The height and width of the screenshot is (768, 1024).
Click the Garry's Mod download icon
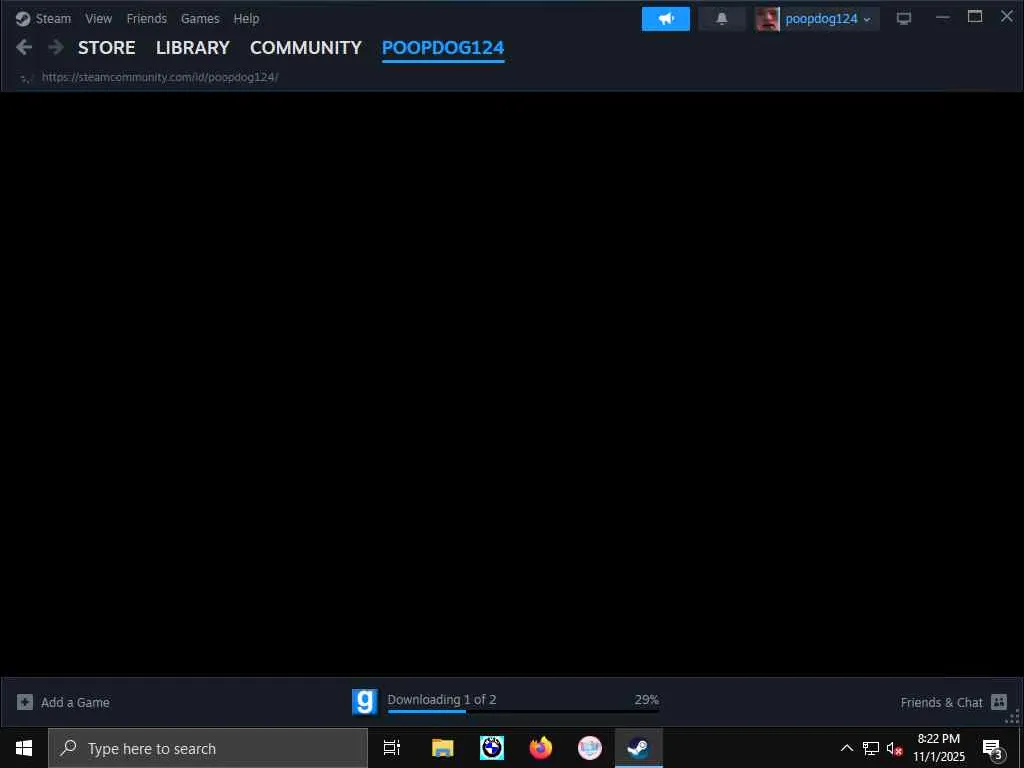pyautogui.click(x=364, y=702)
